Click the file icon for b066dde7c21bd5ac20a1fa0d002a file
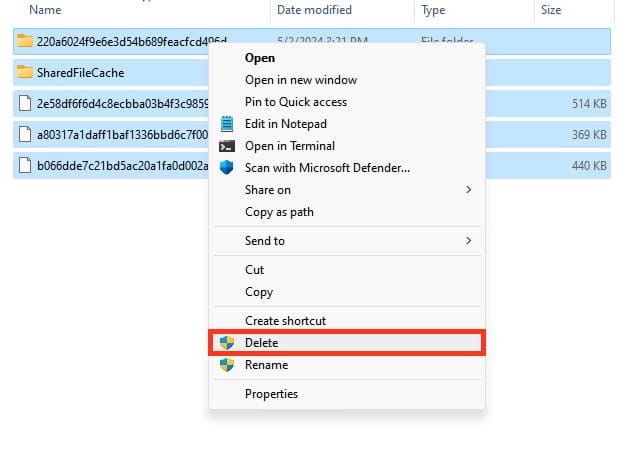The image size is (633, 464). tap(25, 166)
